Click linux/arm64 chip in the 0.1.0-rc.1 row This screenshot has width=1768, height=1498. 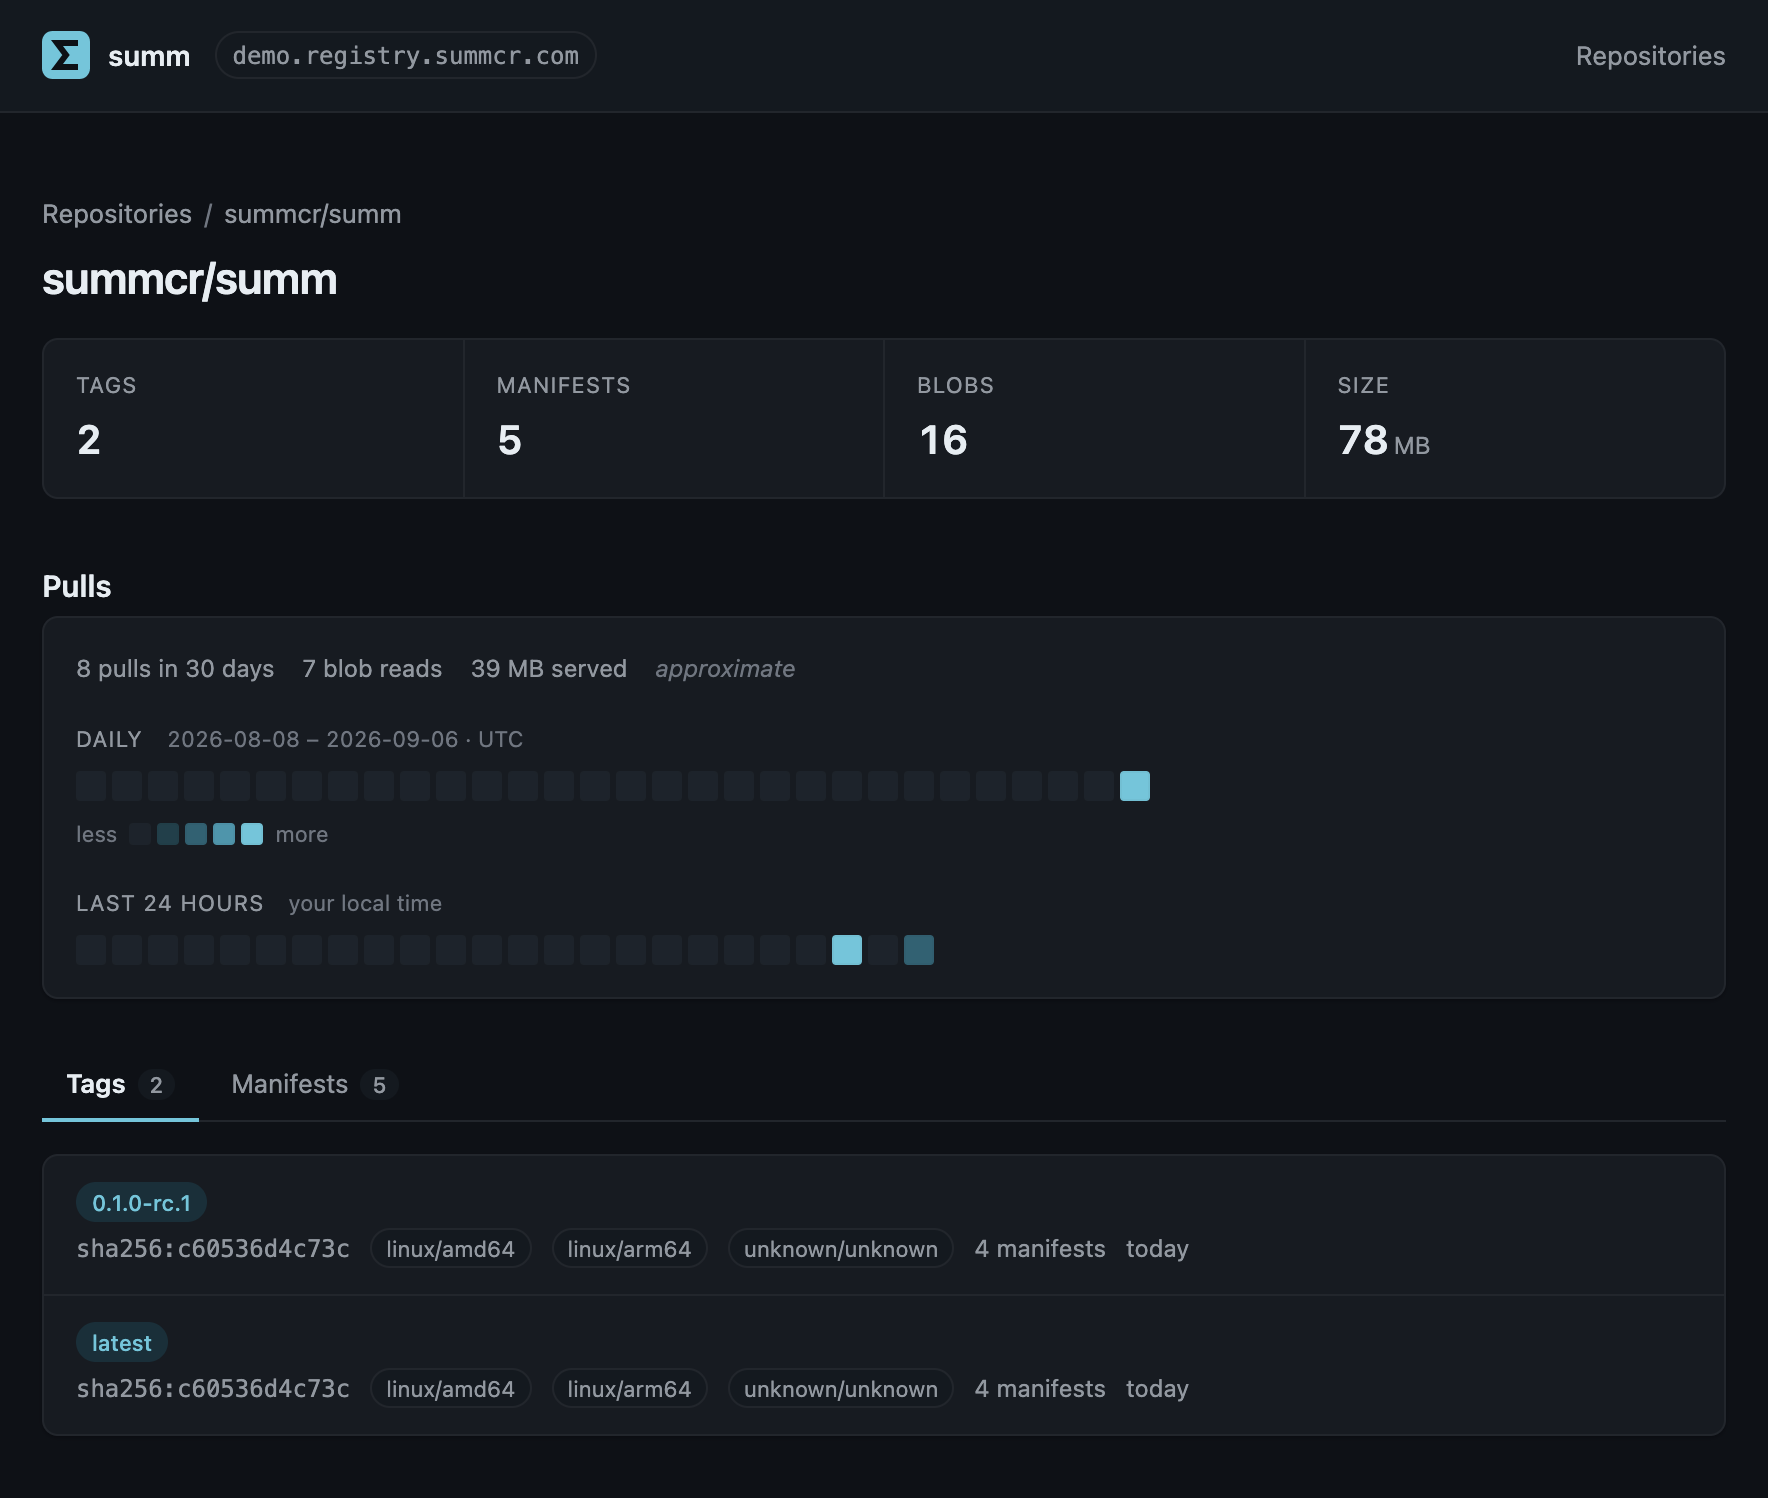pyautogui.click(x=629, y=1249)
